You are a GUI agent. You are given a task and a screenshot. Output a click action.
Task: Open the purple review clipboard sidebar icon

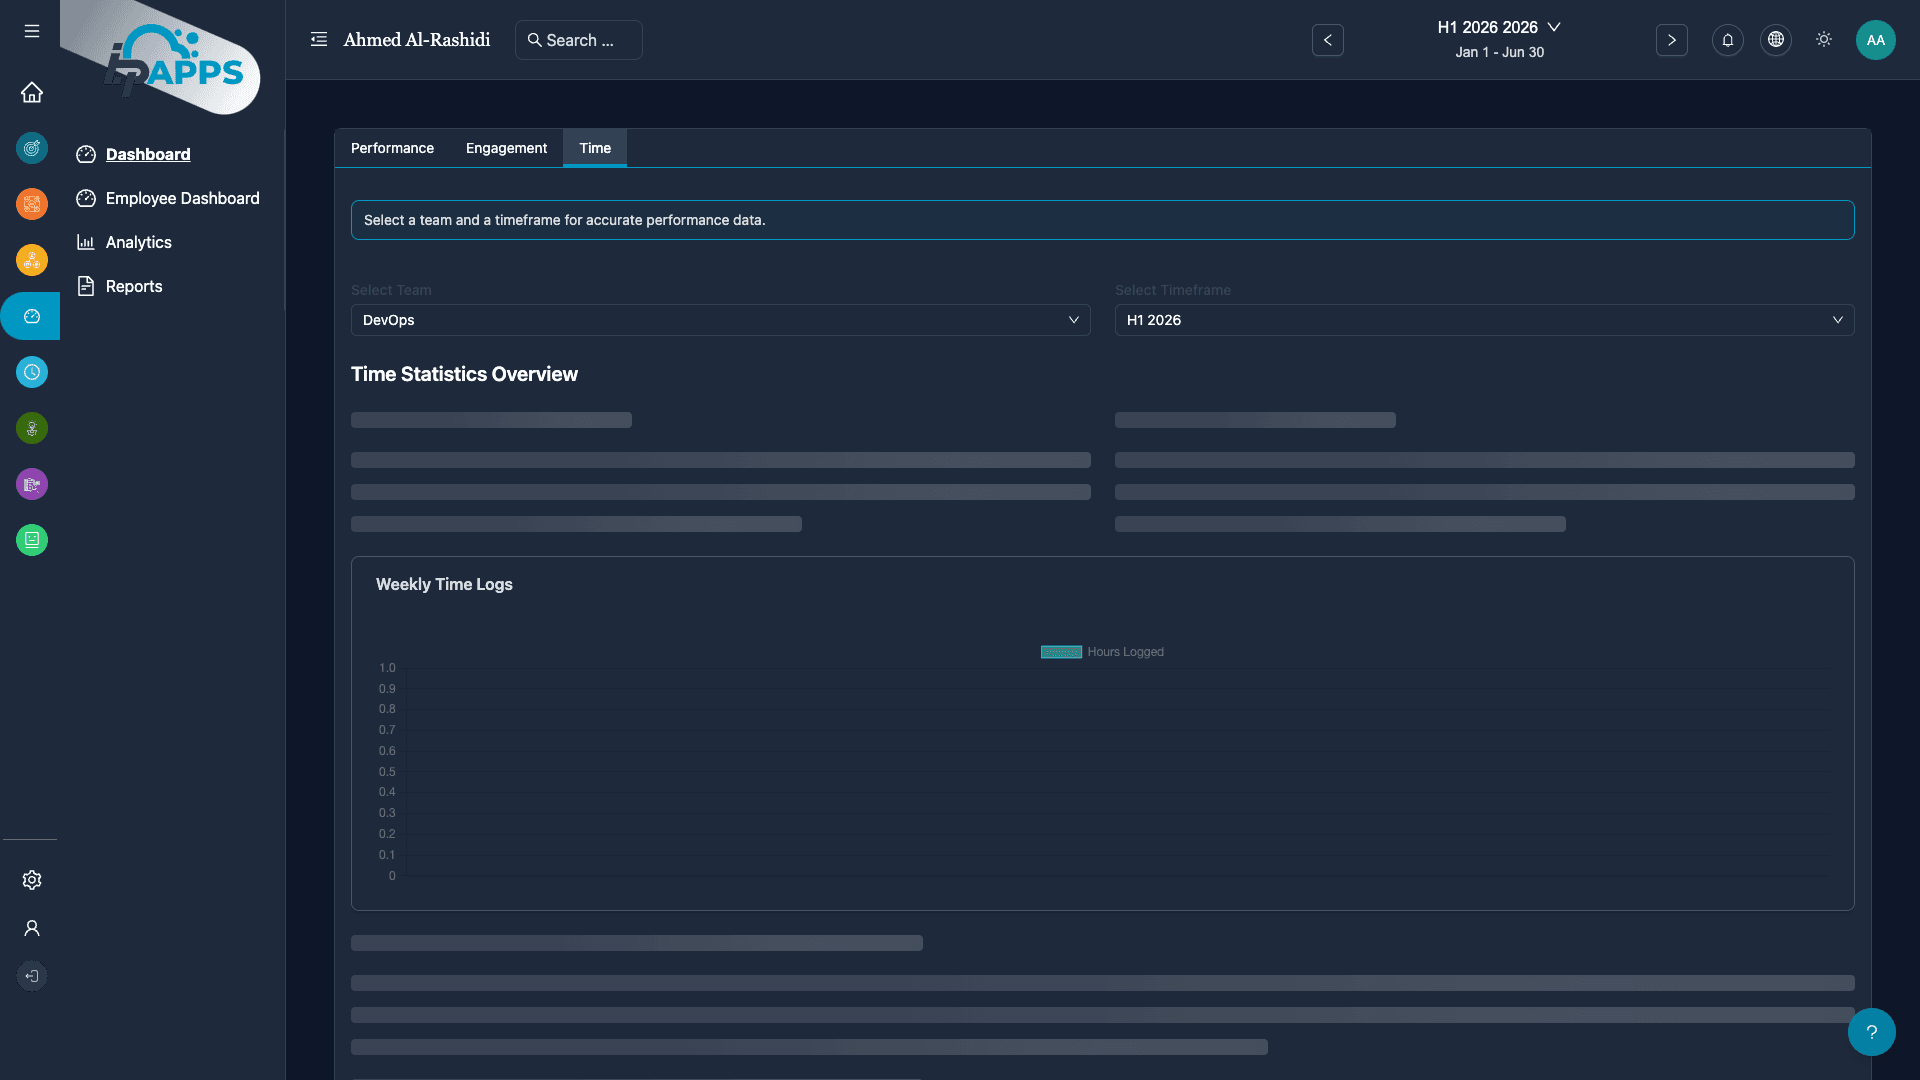coord(32,484)
